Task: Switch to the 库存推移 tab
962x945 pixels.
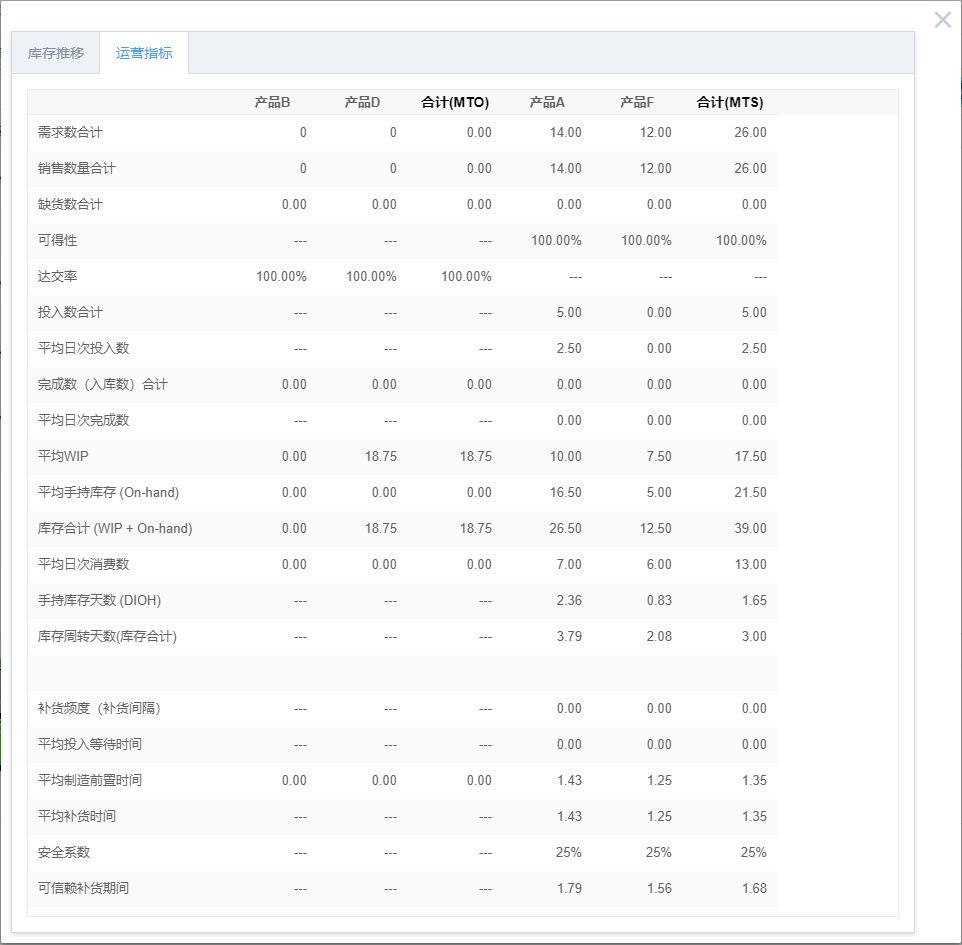Action: click(55, 55)
